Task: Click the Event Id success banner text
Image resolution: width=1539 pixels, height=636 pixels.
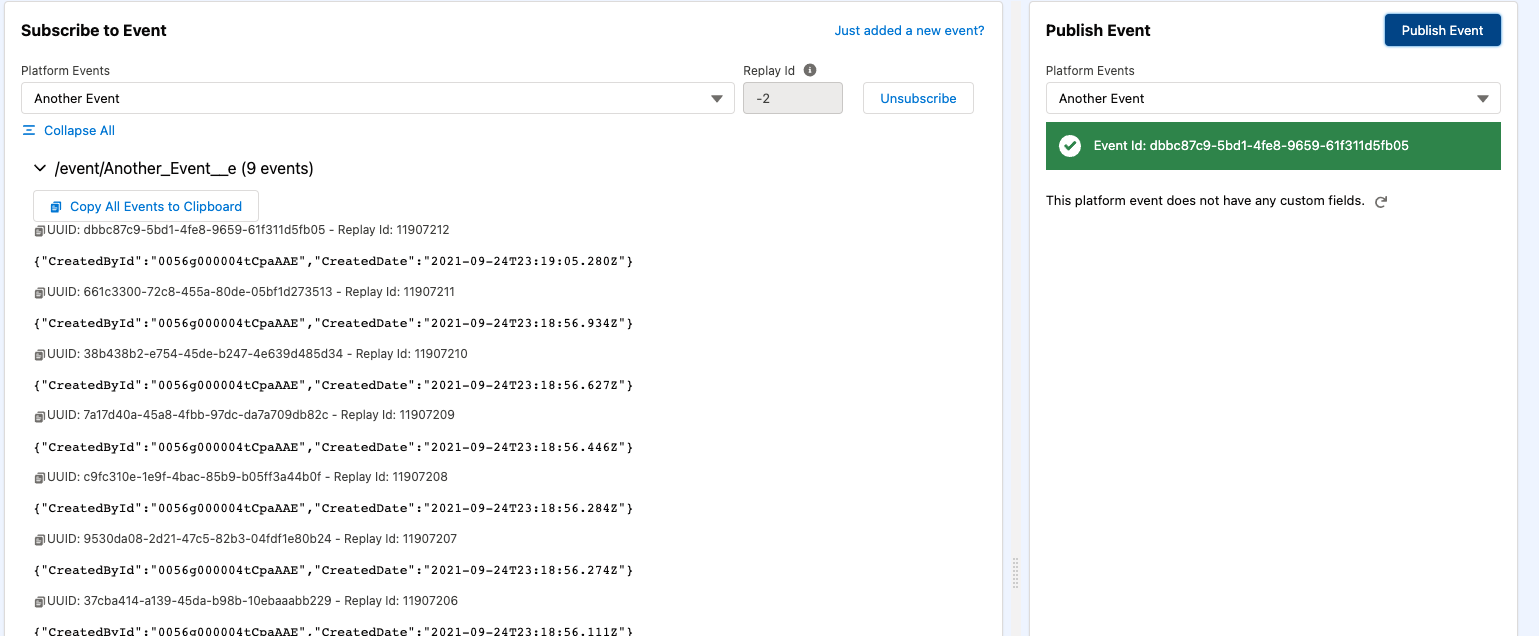Action: (1251, 145)
